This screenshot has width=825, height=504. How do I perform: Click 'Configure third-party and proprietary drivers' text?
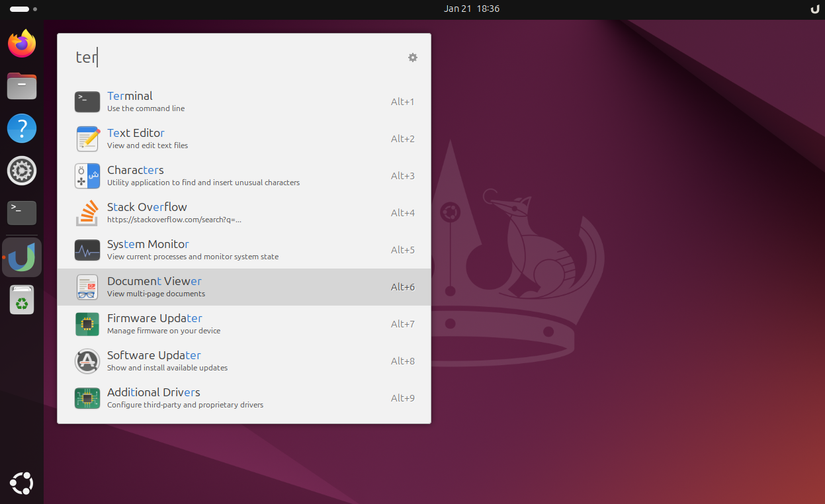tap(185, 405)
